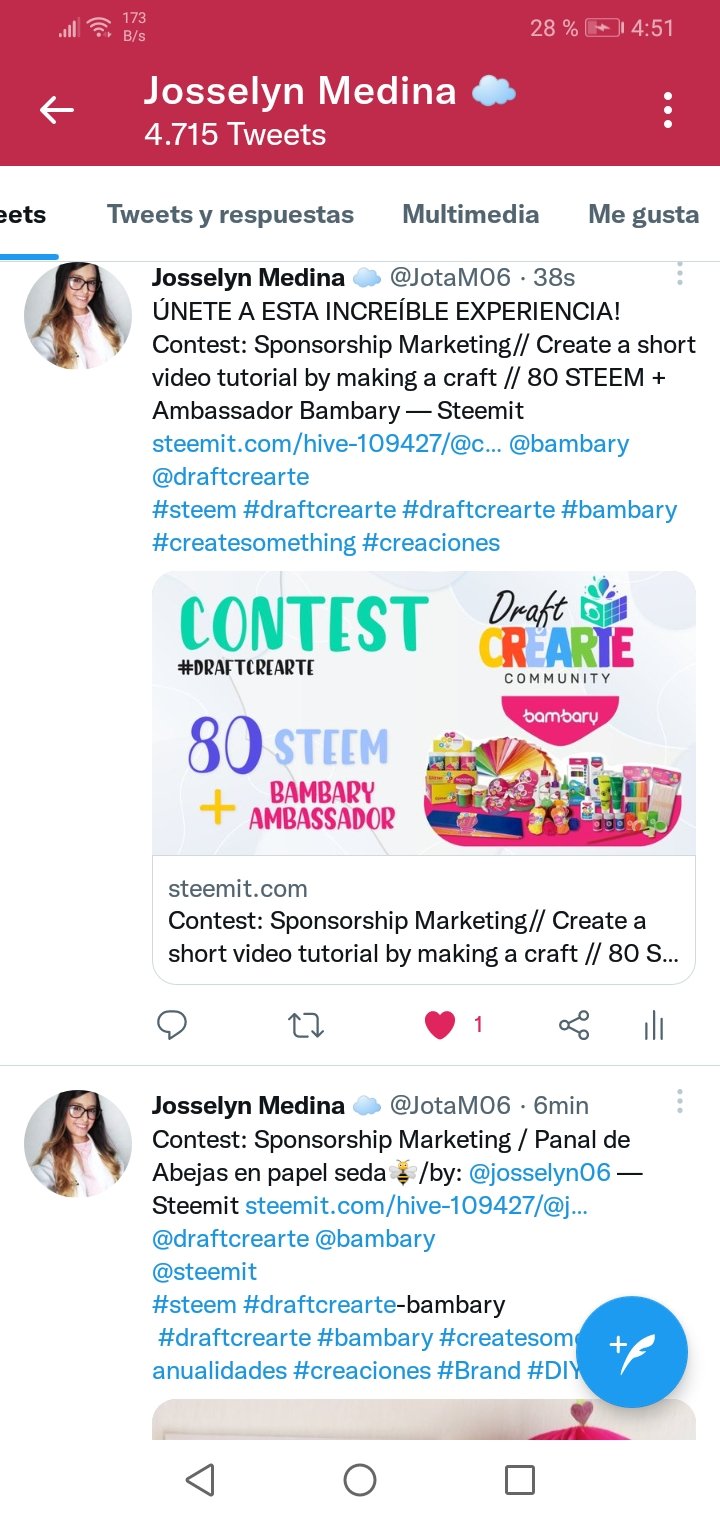This screenshot has width=720, height=1520.
Task: Open the contest link preview card image
Action: [424, 713]
